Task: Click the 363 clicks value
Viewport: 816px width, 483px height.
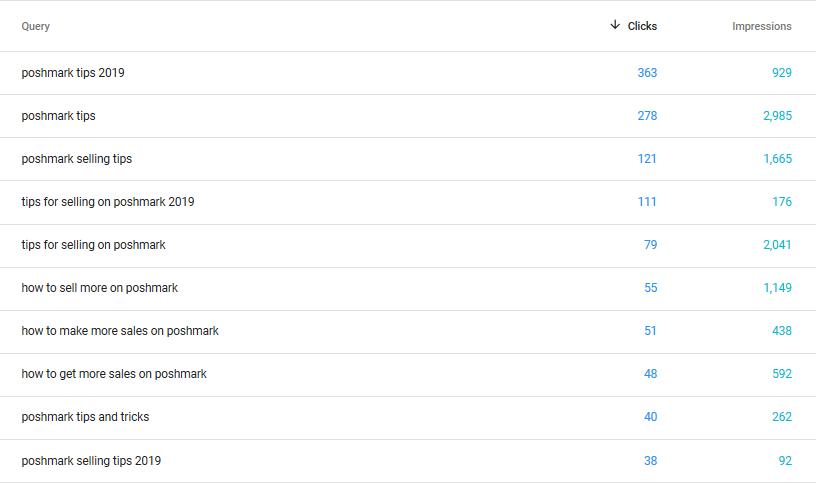Action: pyautogui.click(x=647, y=73)
